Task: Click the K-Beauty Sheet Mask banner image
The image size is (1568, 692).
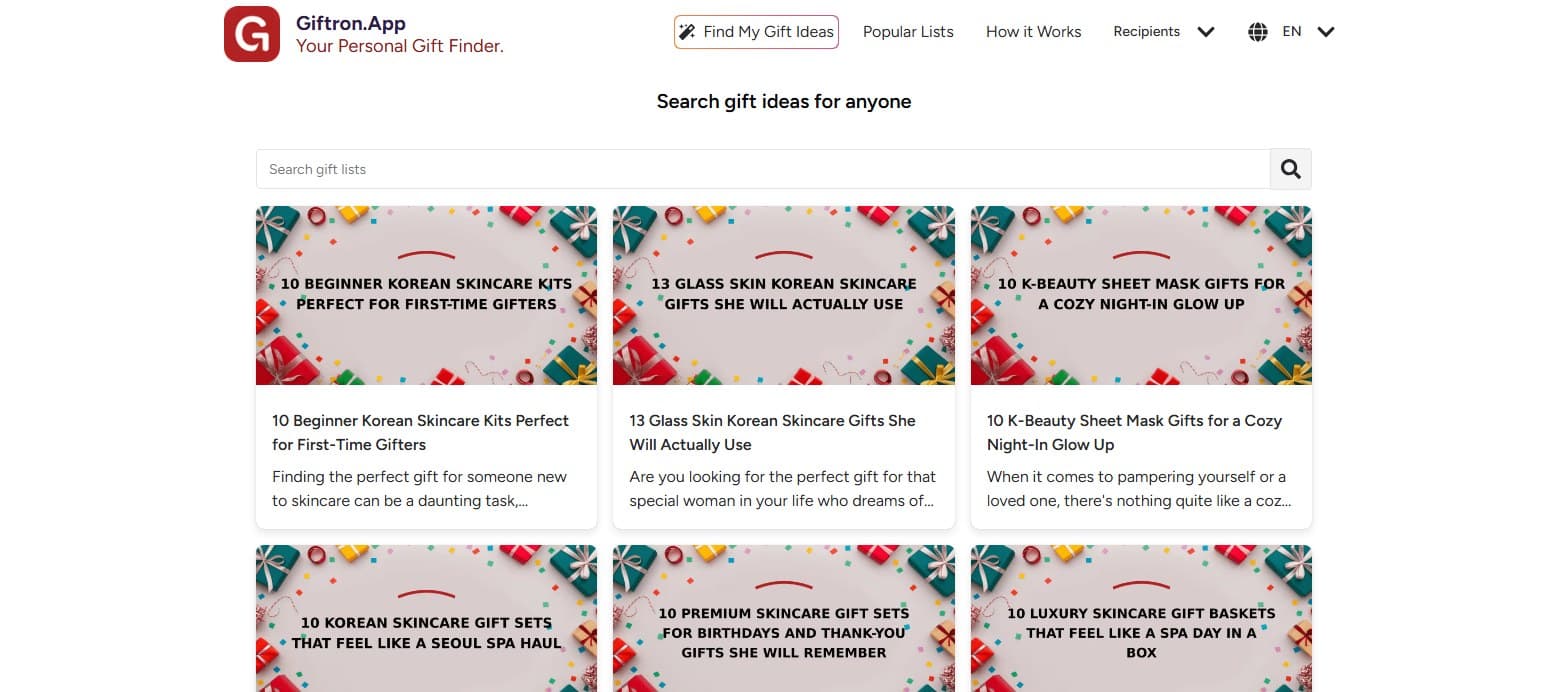Action: (x=1141, y=295)
